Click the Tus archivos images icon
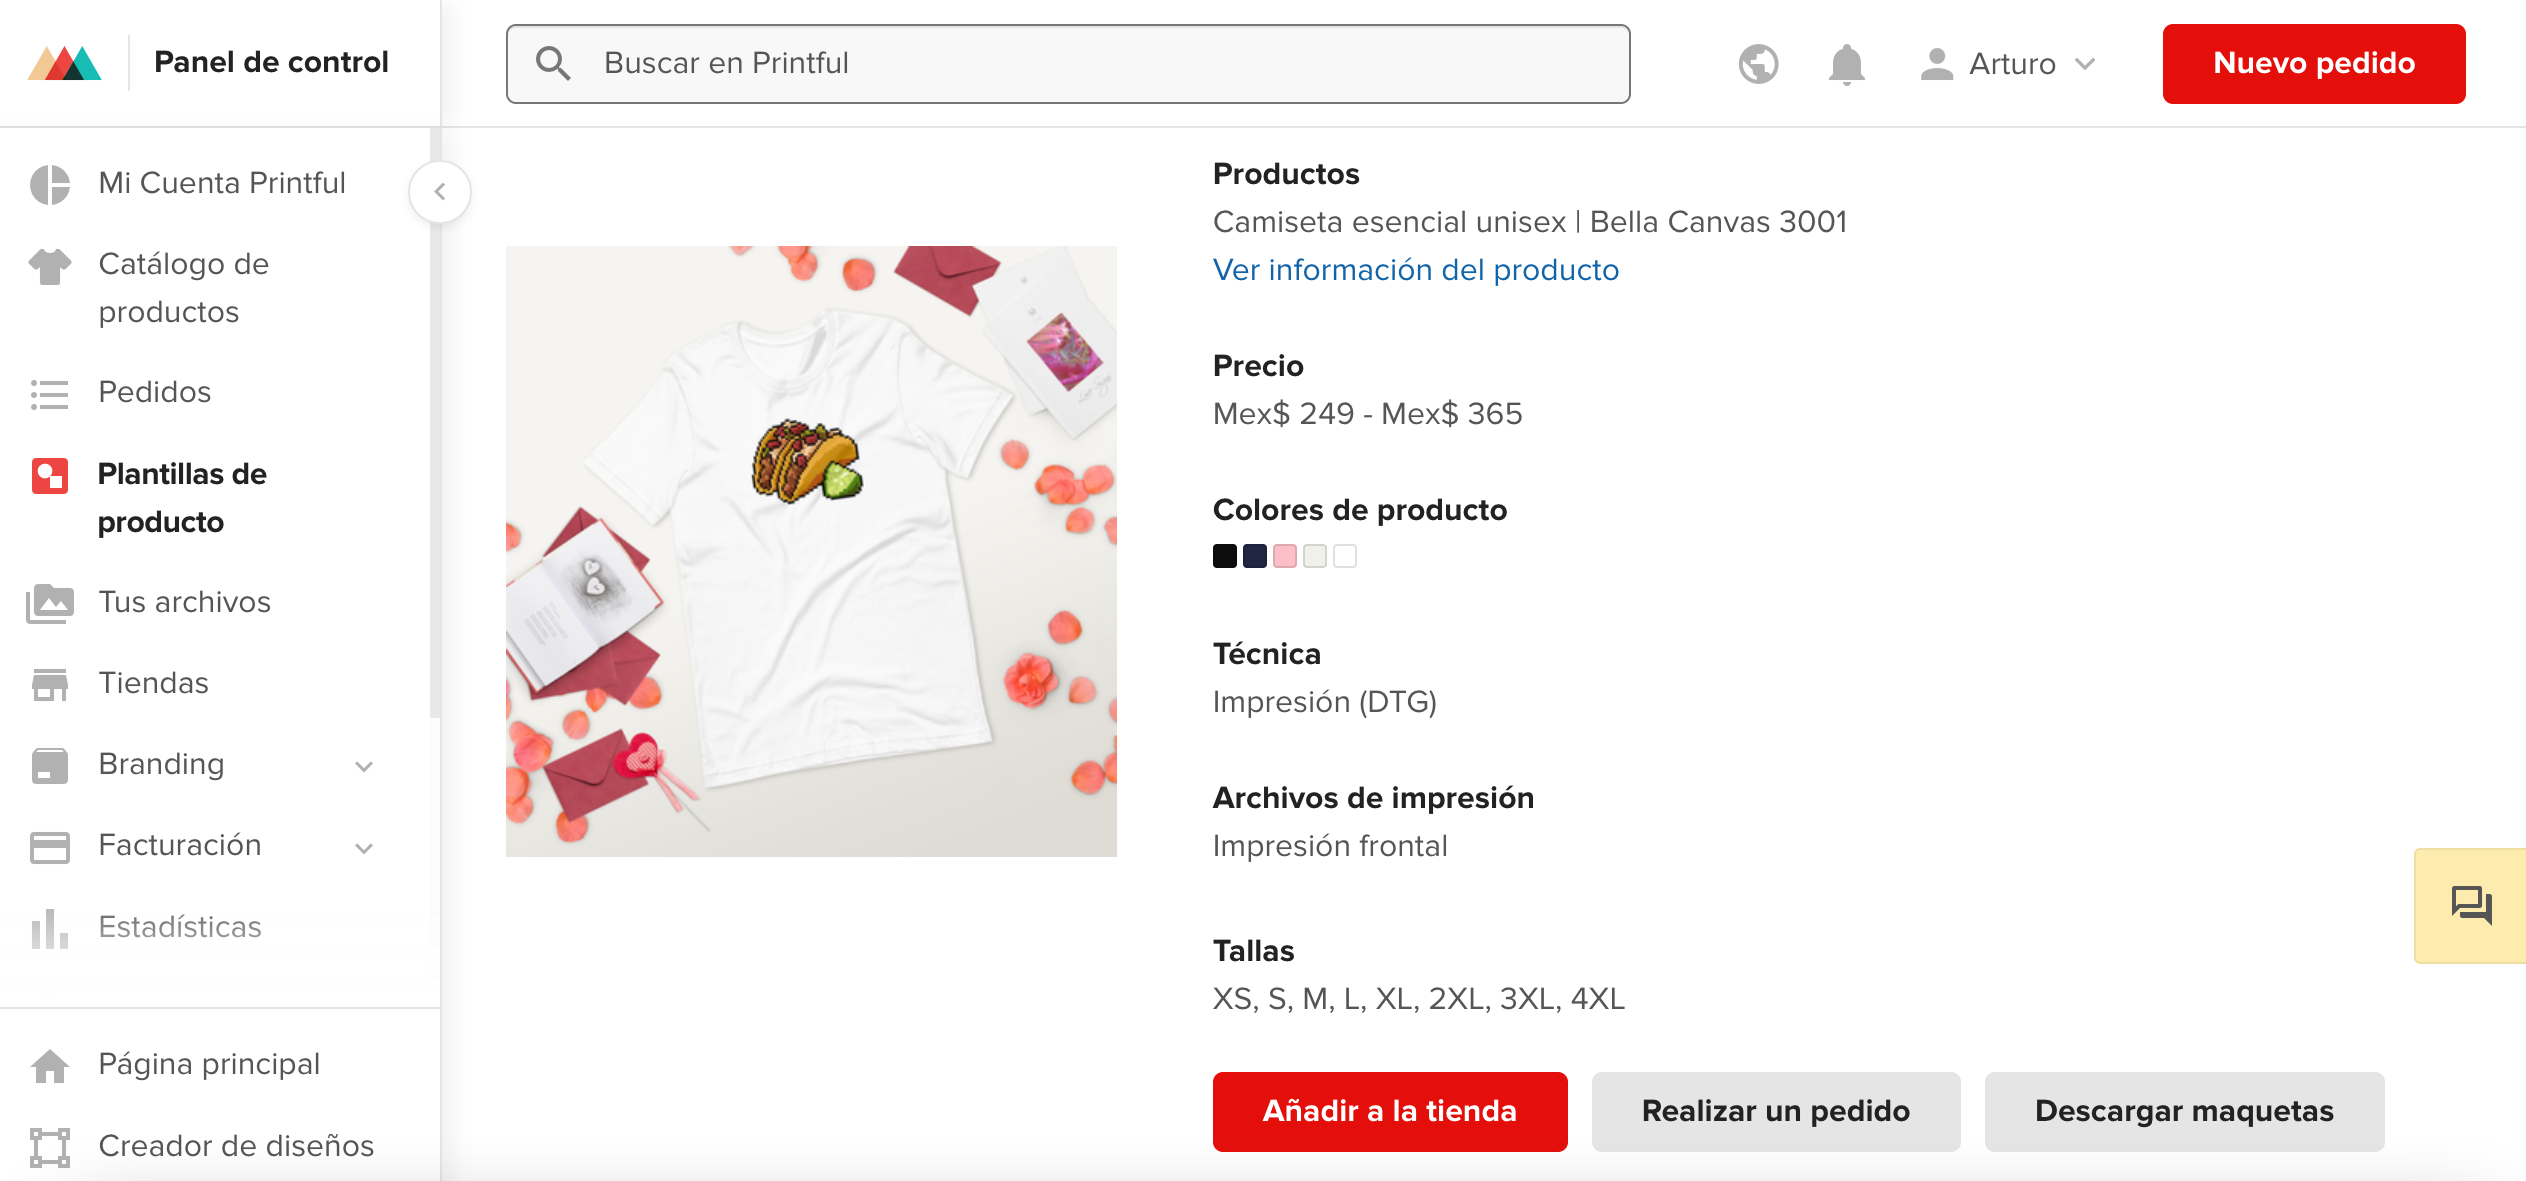 (50, 603)
